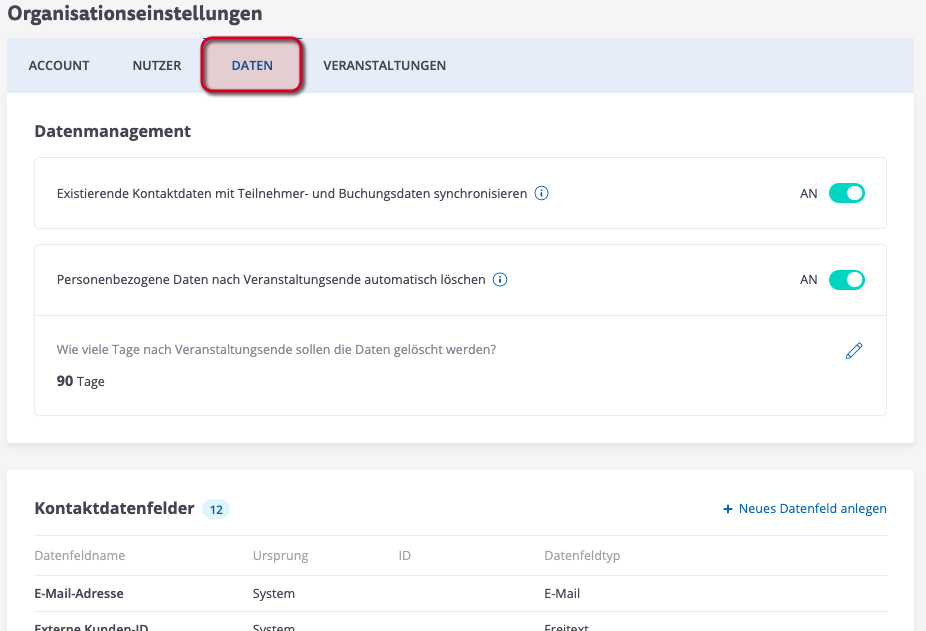Click info icon beside Kontaktdaten synchronisieren

pyautogui.click(x=541, y=194)
